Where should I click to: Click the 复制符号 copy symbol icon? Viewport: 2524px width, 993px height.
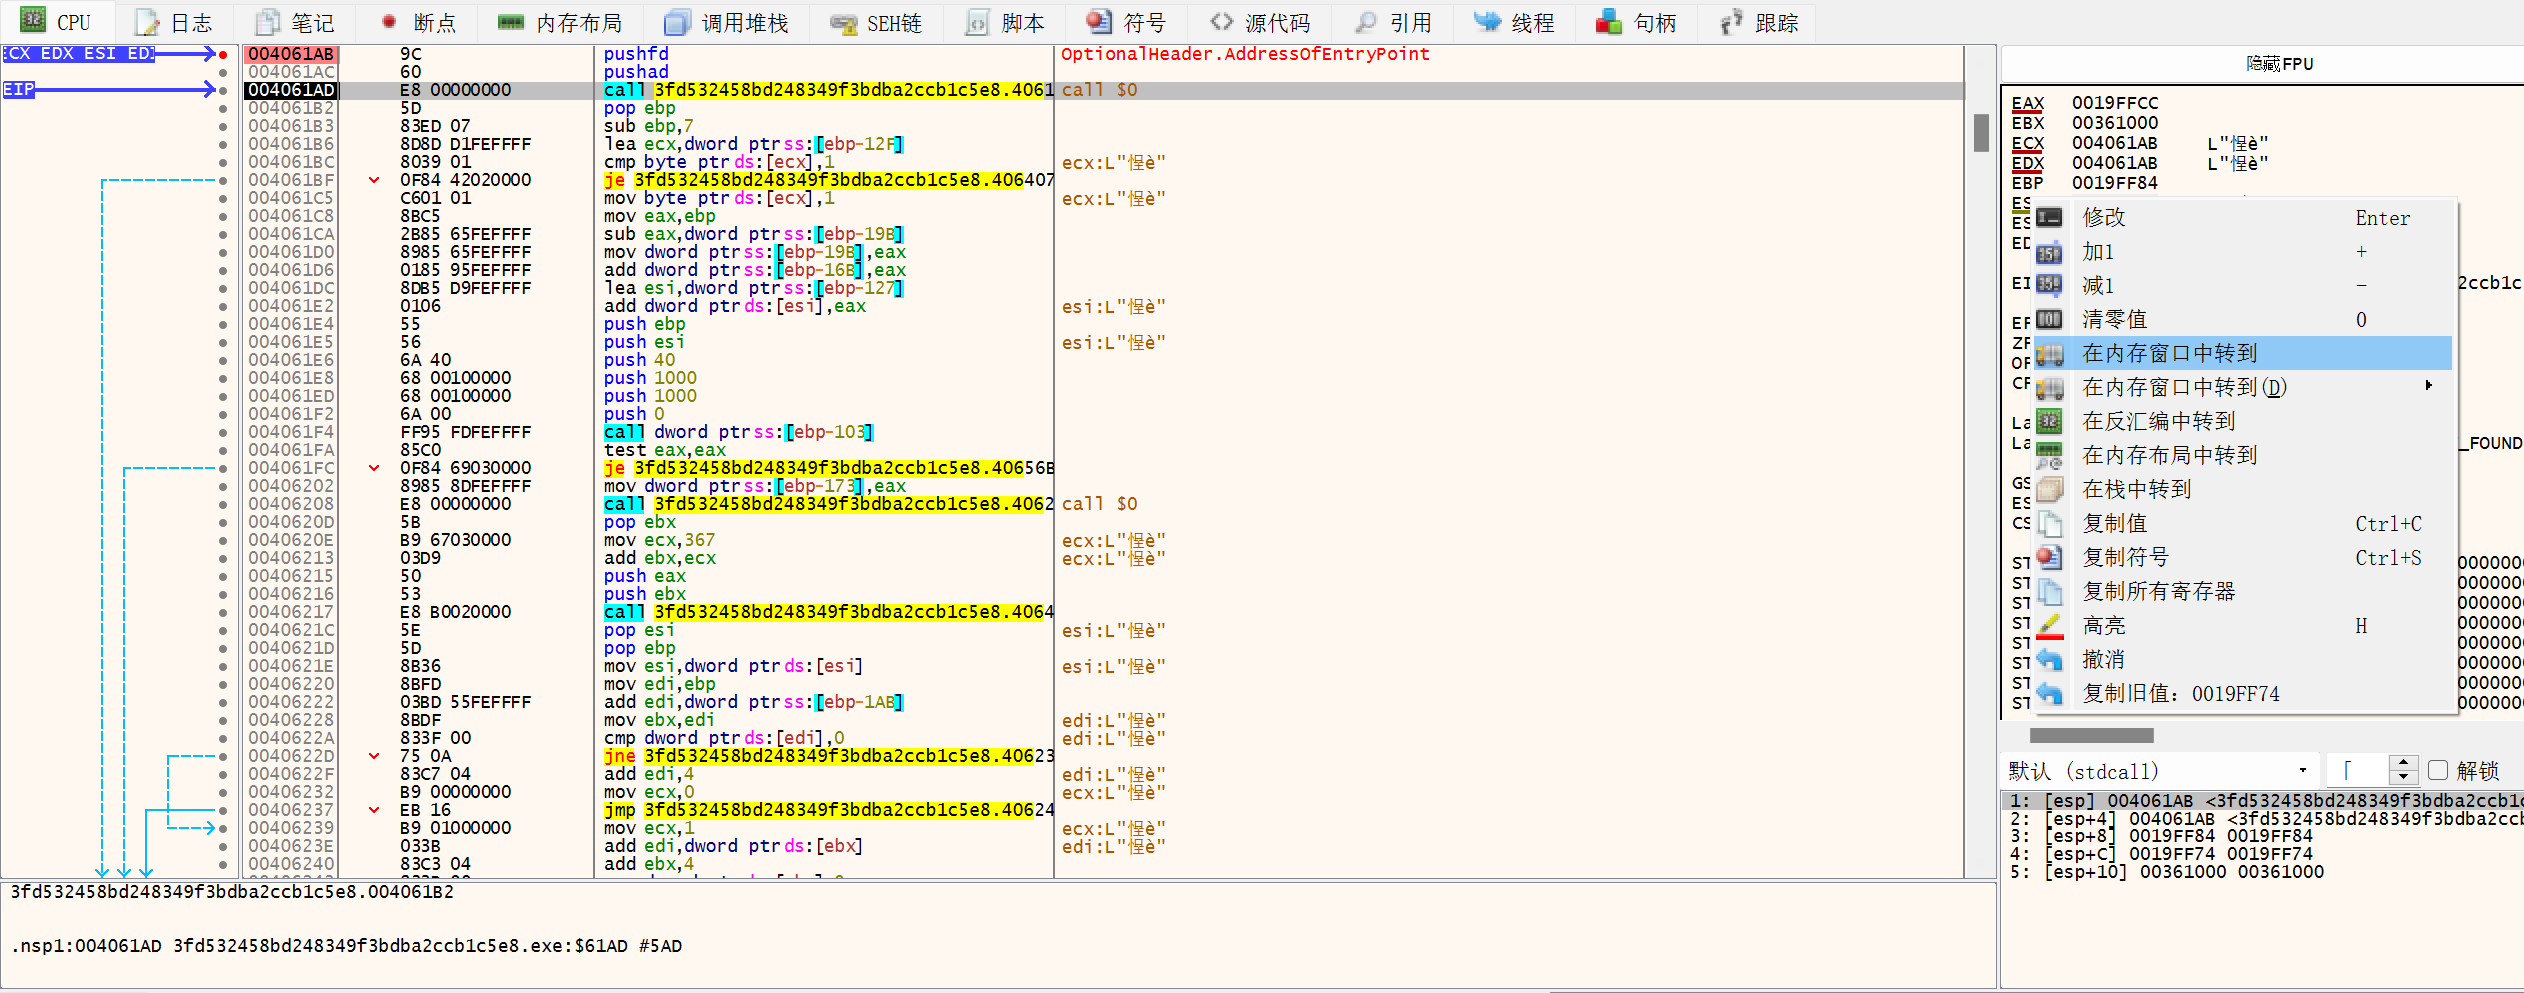[2049, 557]
